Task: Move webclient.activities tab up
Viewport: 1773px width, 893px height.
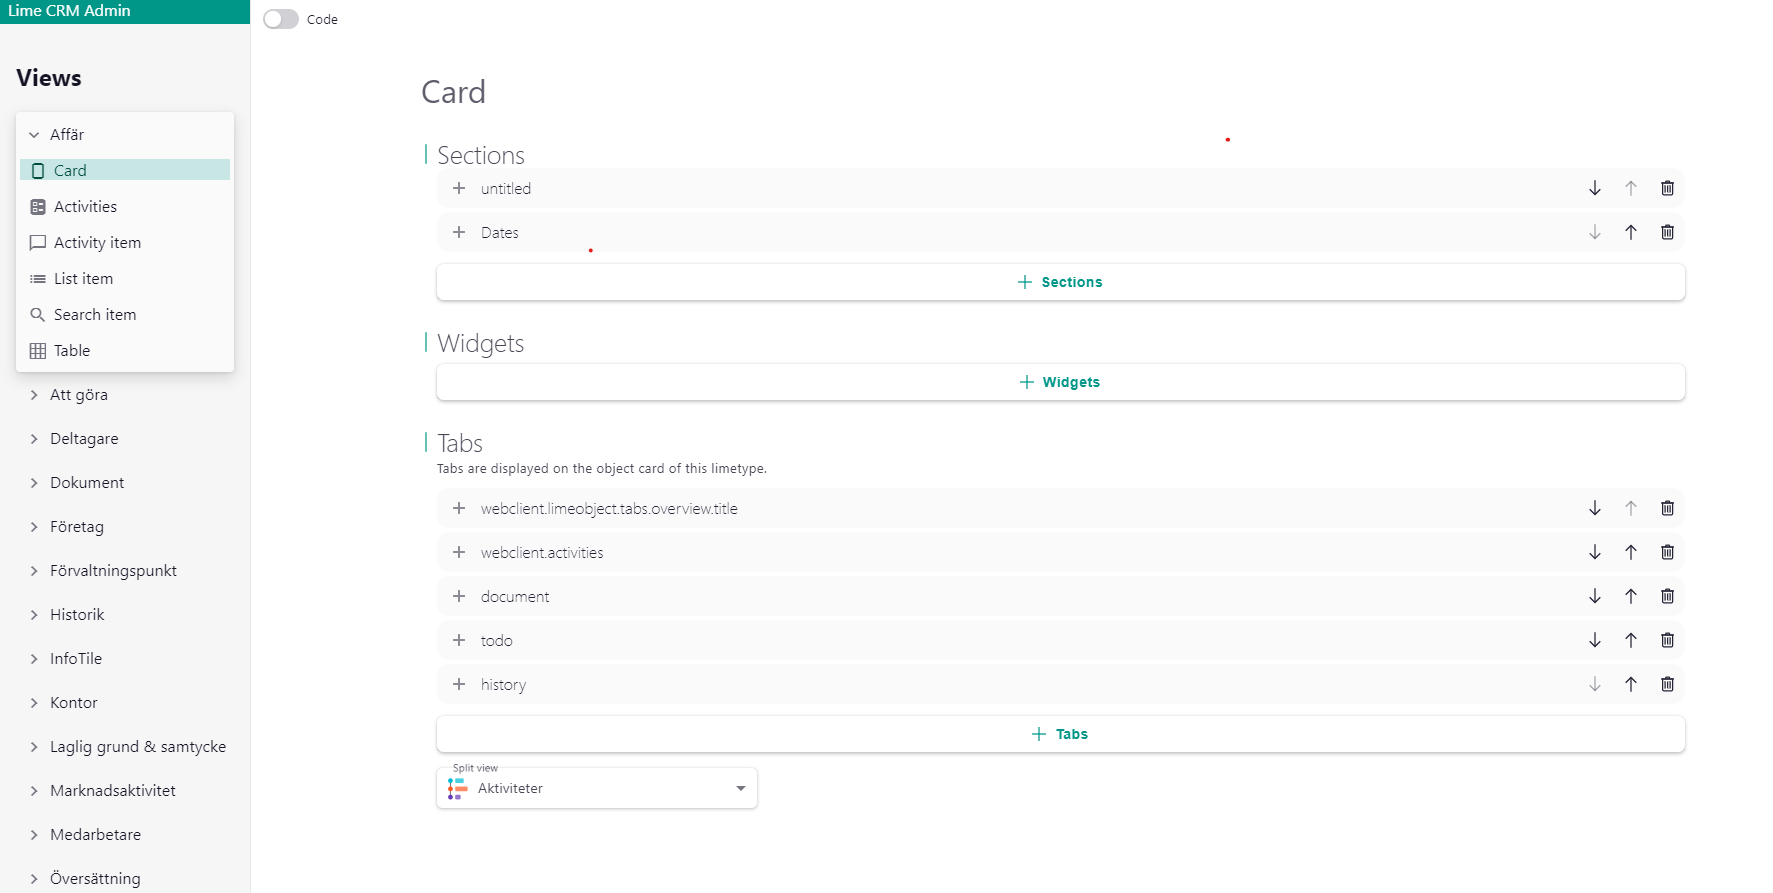Action: [1631, 552]
